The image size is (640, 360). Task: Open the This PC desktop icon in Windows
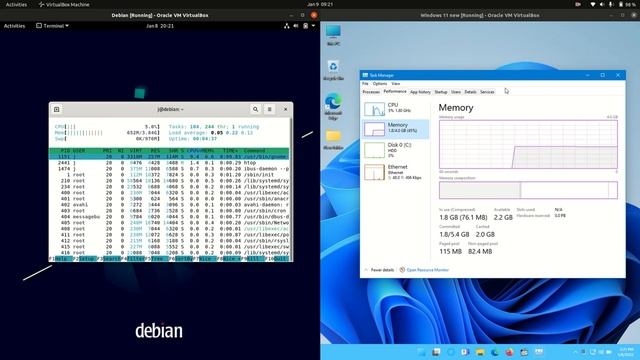[333, 35]
